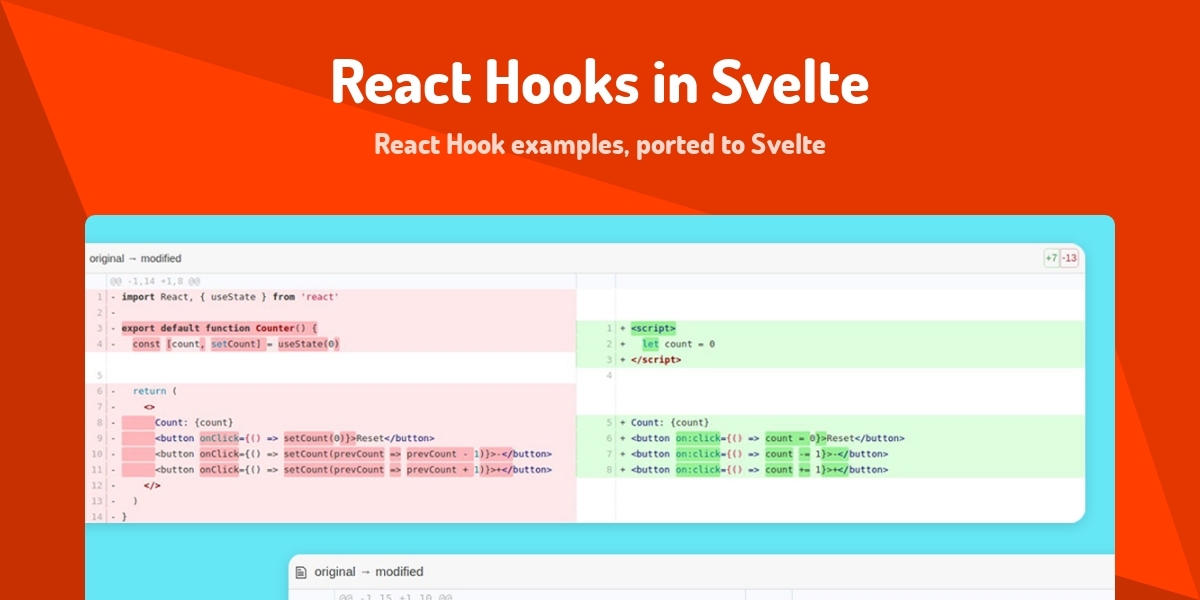Click the removed useState import line
1200x600 pixels.
[230, 296]
